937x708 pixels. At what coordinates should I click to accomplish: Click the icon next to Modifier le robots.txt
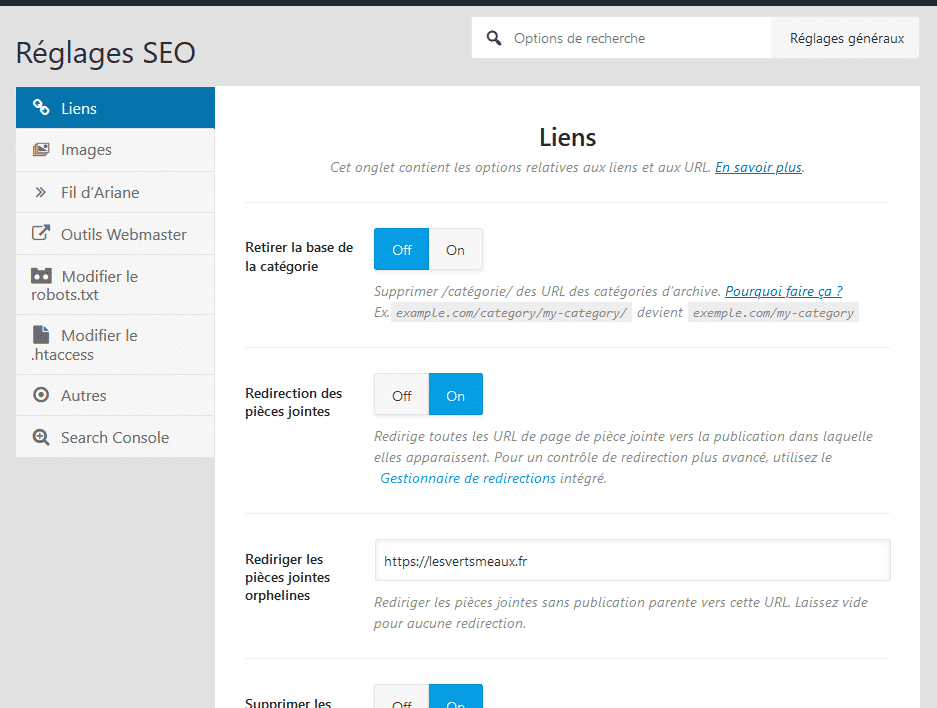pos(41,276)
